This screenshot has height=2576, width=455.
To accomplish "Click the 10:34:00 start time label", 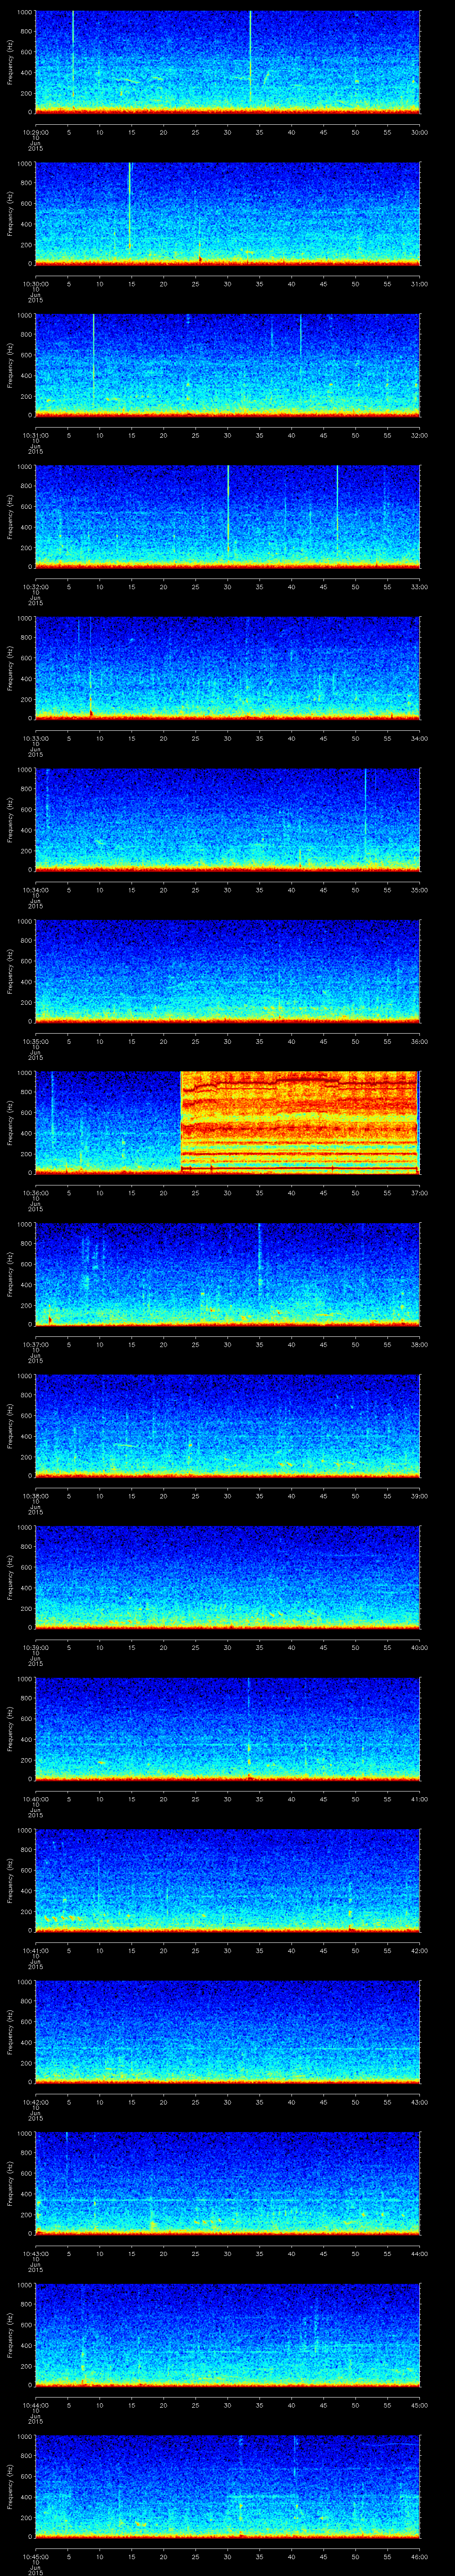I will [35, 890].
